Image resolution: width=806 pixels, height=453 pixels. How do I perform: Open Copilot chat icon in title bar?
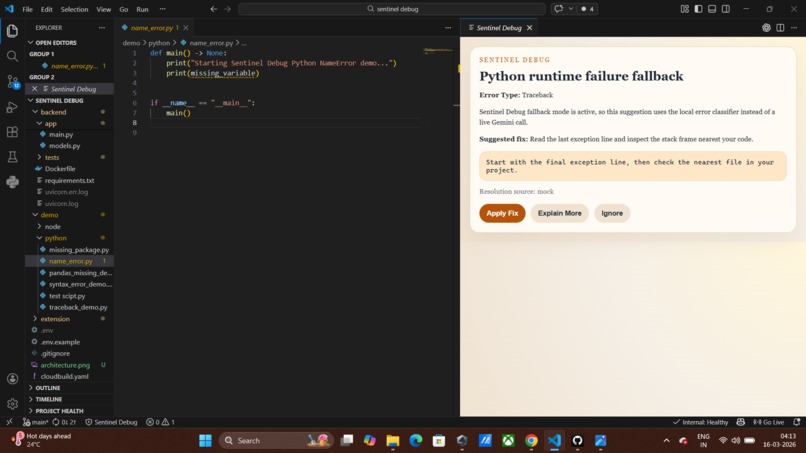(x=559, y=9)
